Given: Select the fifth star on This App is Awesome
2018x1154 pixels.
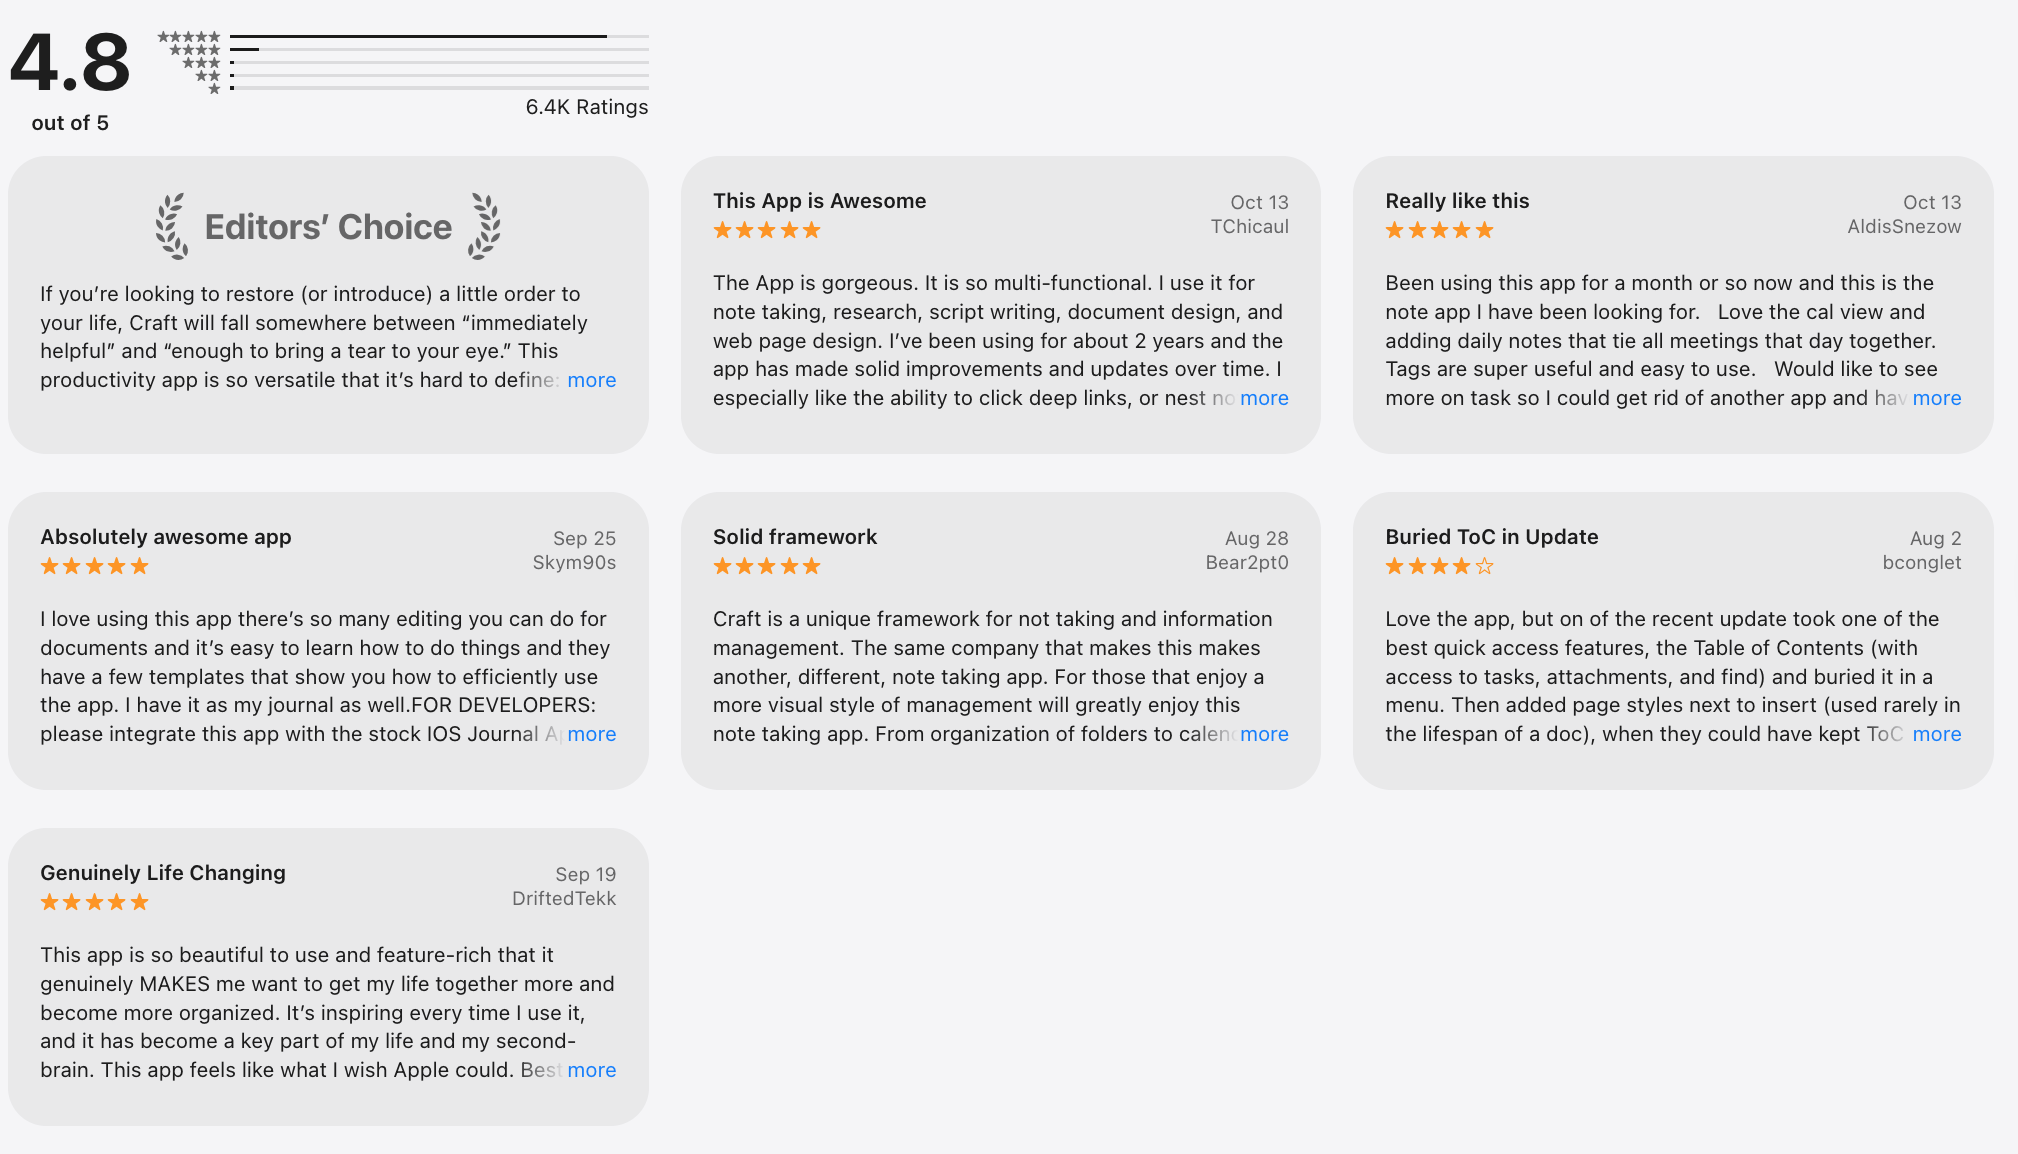Looking at the screenshot, I should tap(812, 230).
